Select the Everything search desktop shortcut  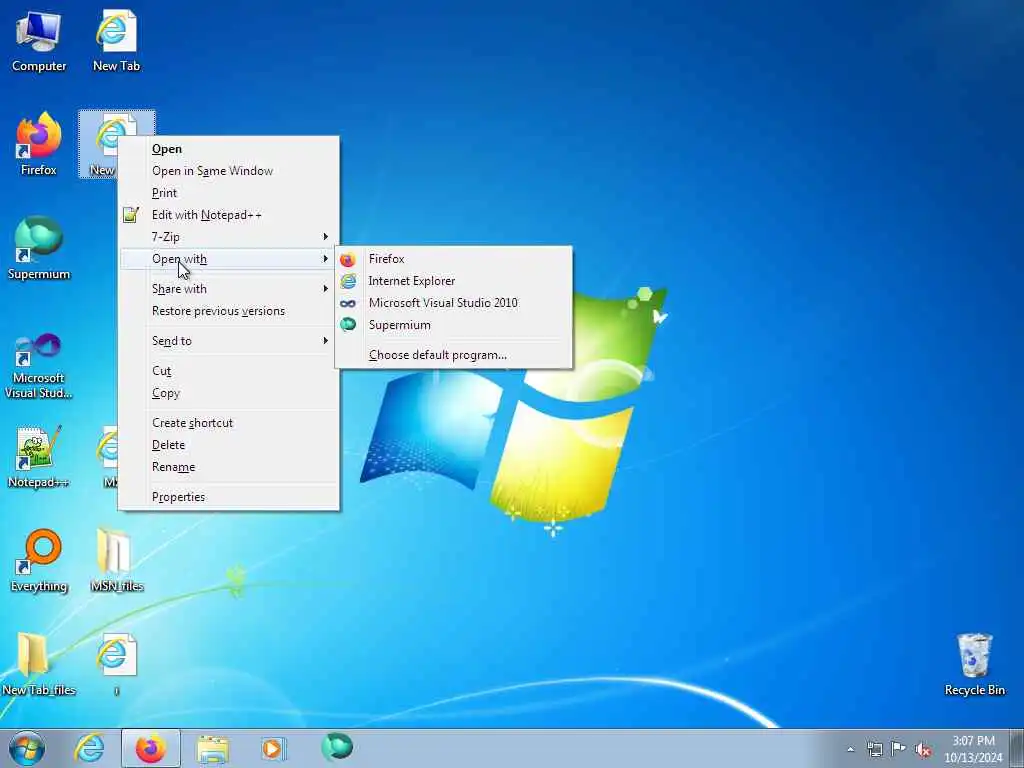click(x=39, y=560)
